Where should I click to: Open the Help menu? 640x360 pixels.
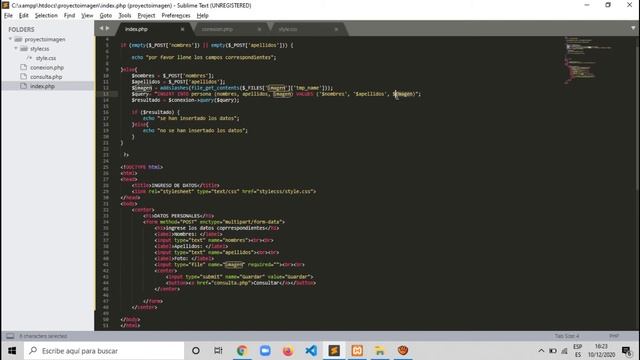click(x=202, y=16)
